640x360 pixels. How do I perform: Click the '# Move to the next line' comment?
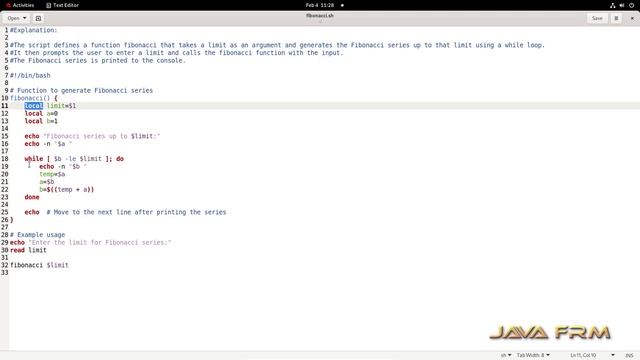pos(136,212)
